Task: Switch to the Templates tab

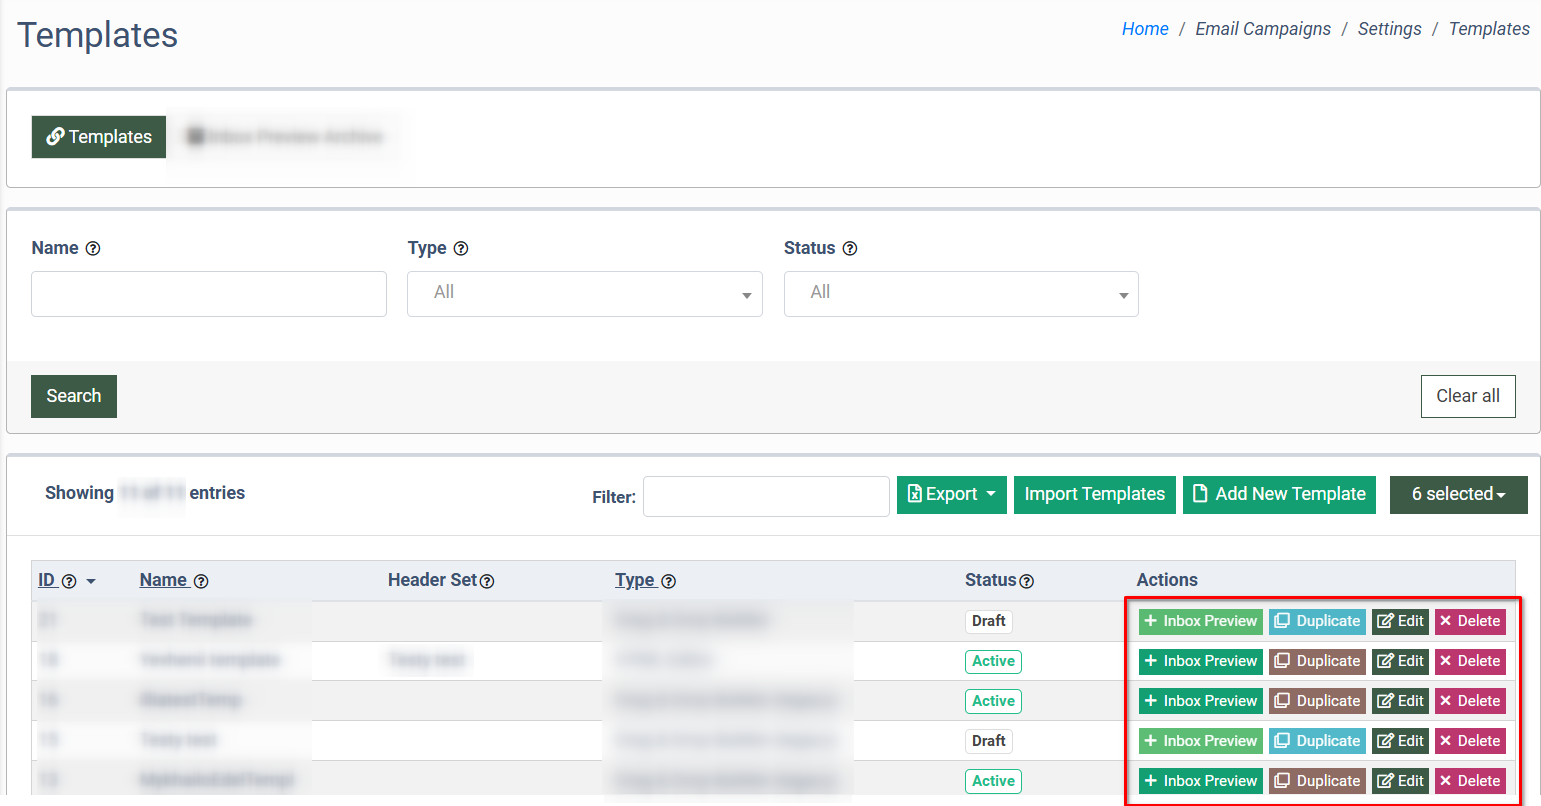Action: click(x=99, y=137)
